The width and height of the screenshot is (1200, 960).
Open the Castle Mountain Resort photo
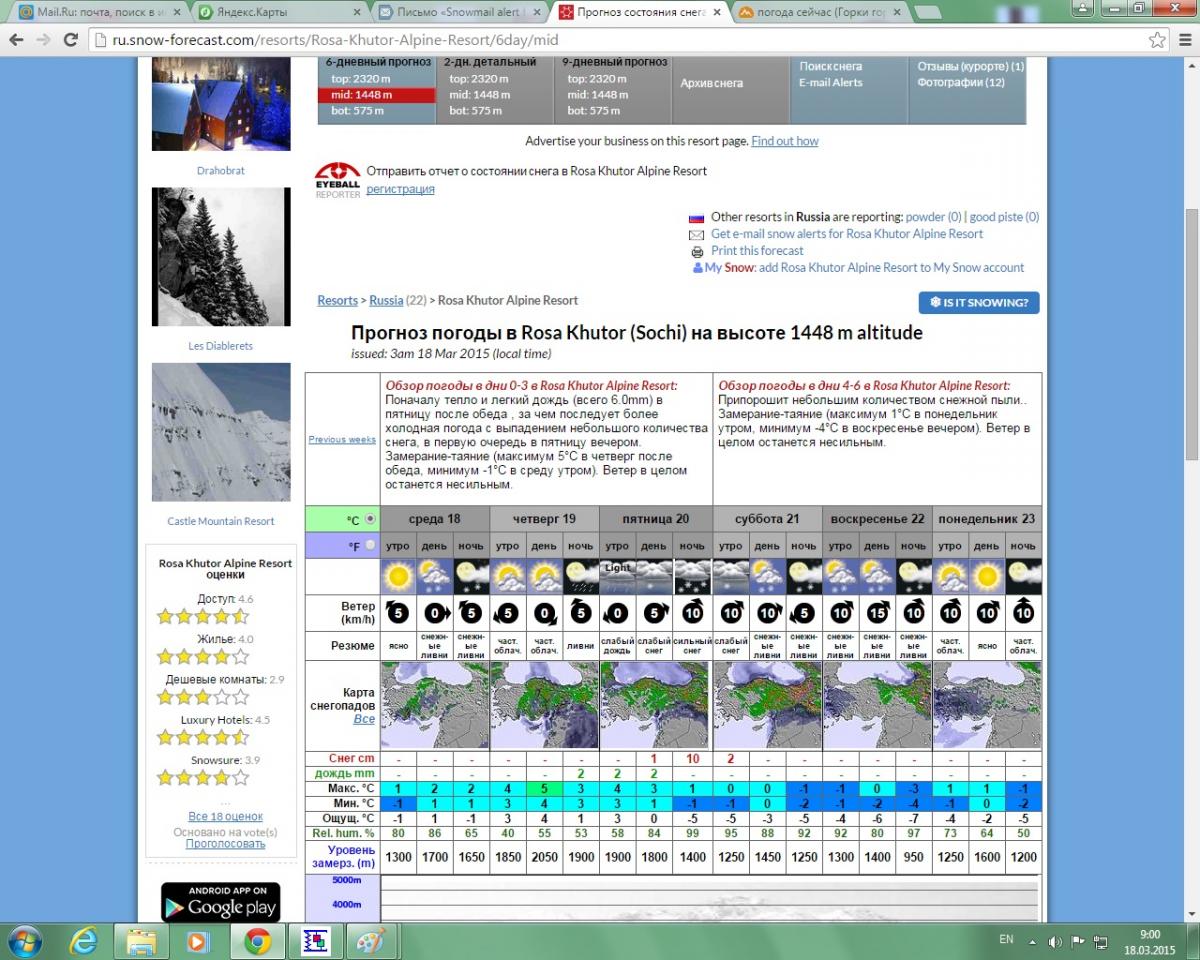(x=220, y=432)
